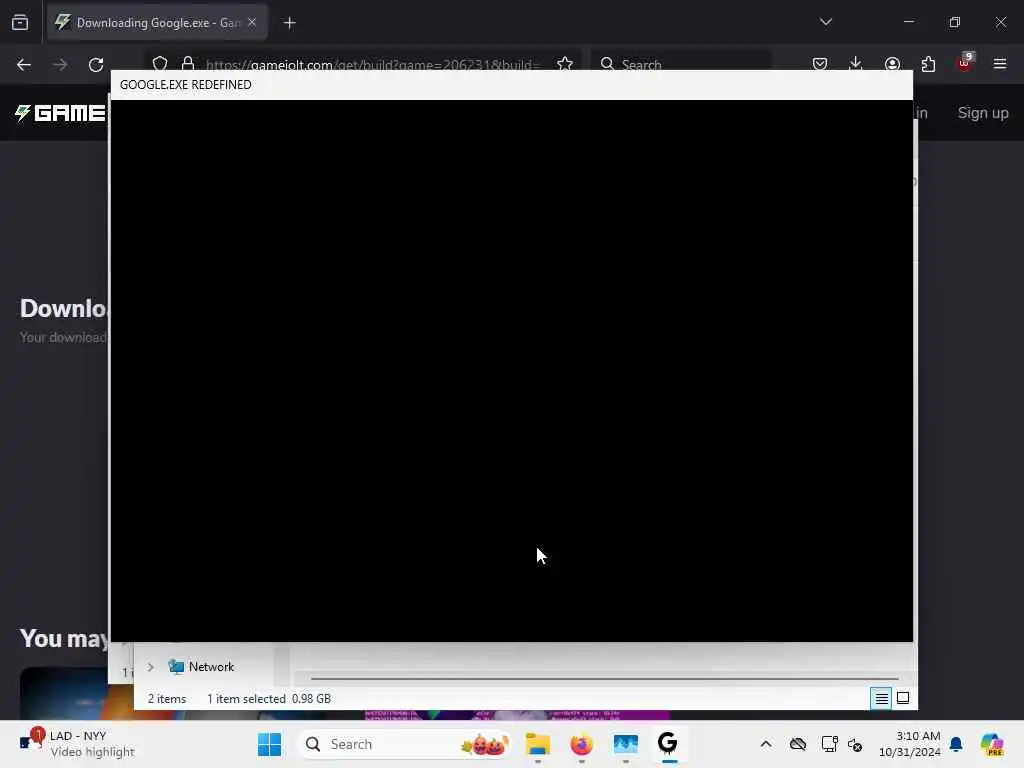Click the muted volume tray icon
Screen dimensions: 1024x768
click(x=856, y=744)
